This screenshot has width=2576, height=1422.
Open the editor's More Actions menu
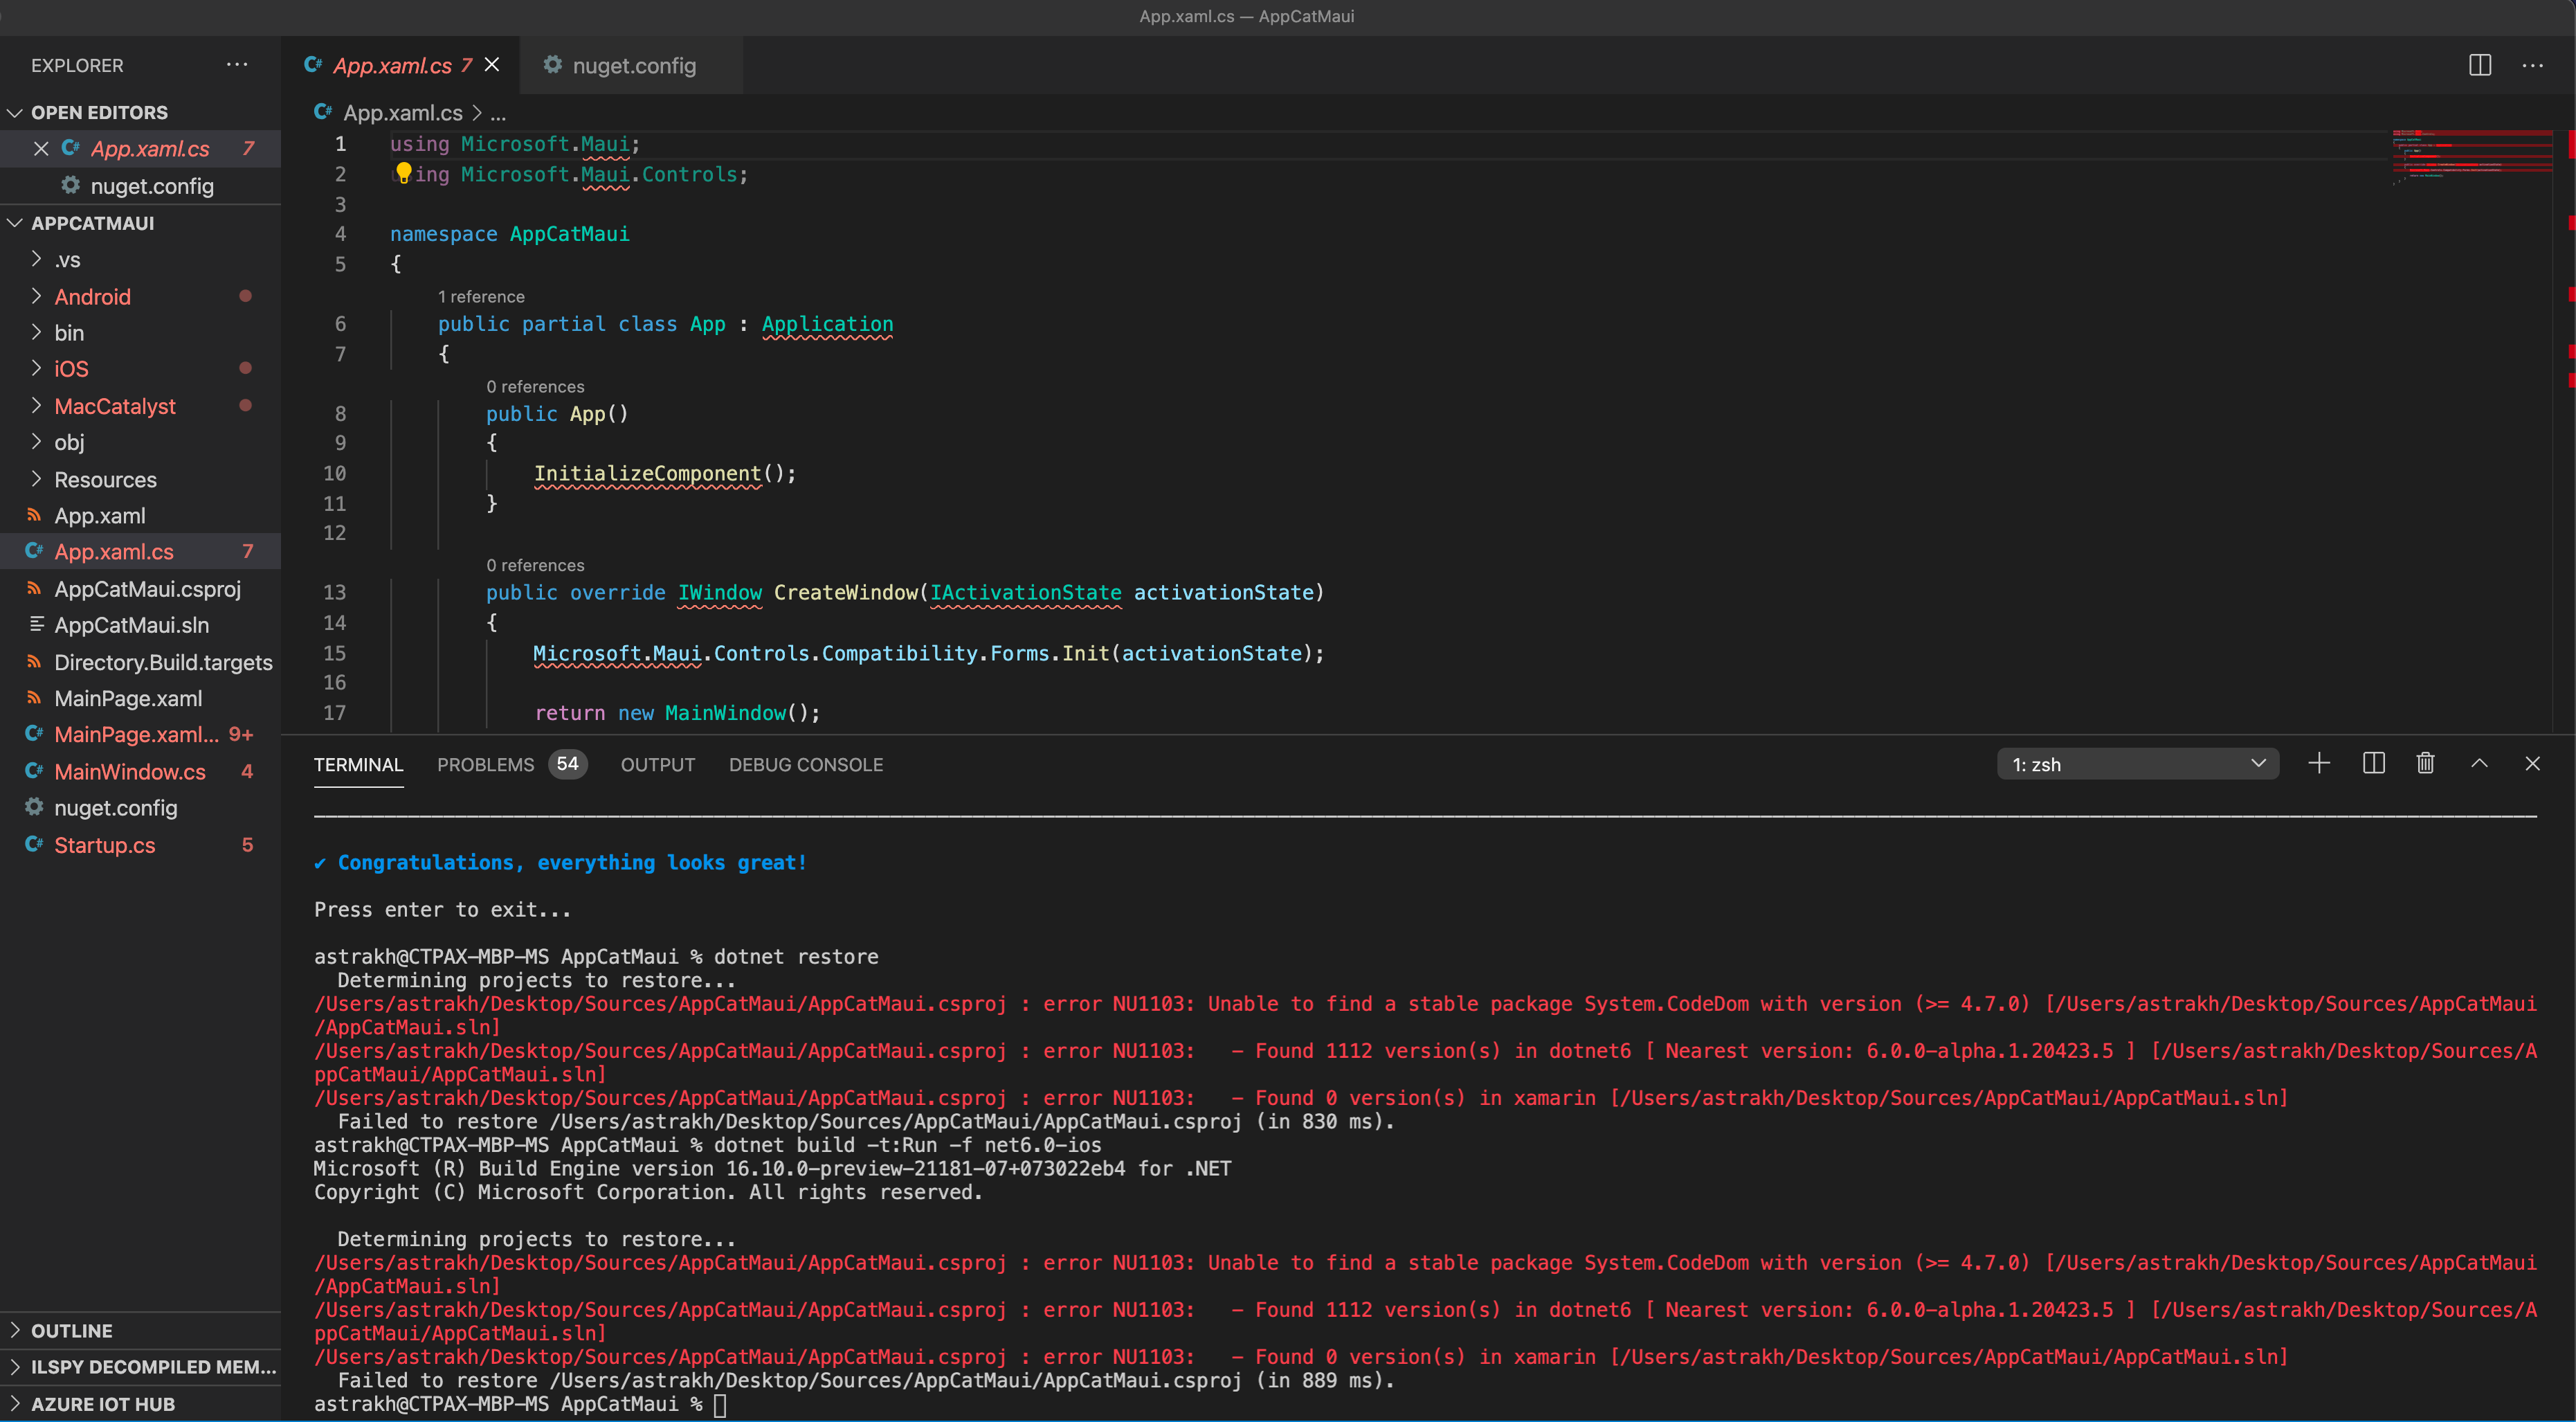(2533, 65)
